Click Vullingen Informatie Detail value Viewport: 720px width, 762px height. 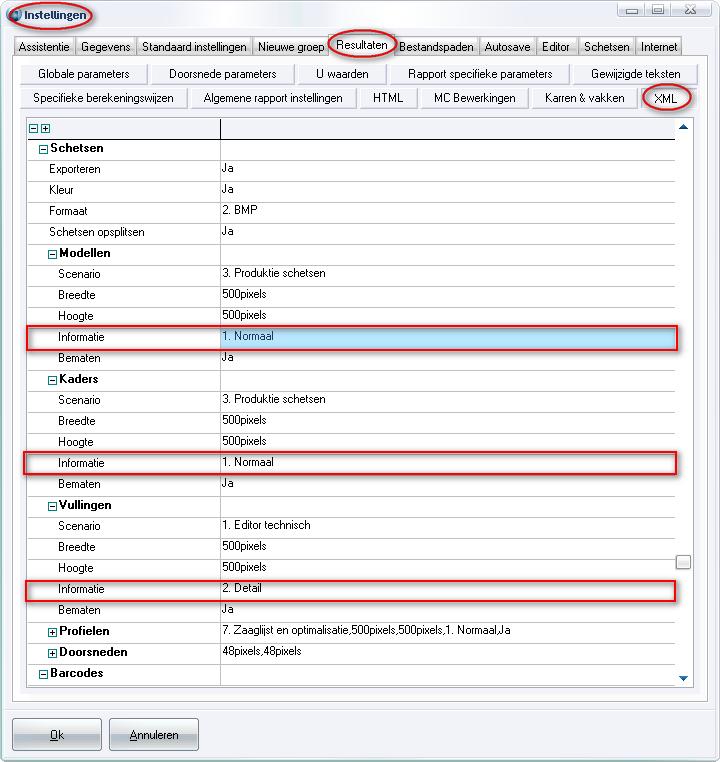(x=447, y=589)
